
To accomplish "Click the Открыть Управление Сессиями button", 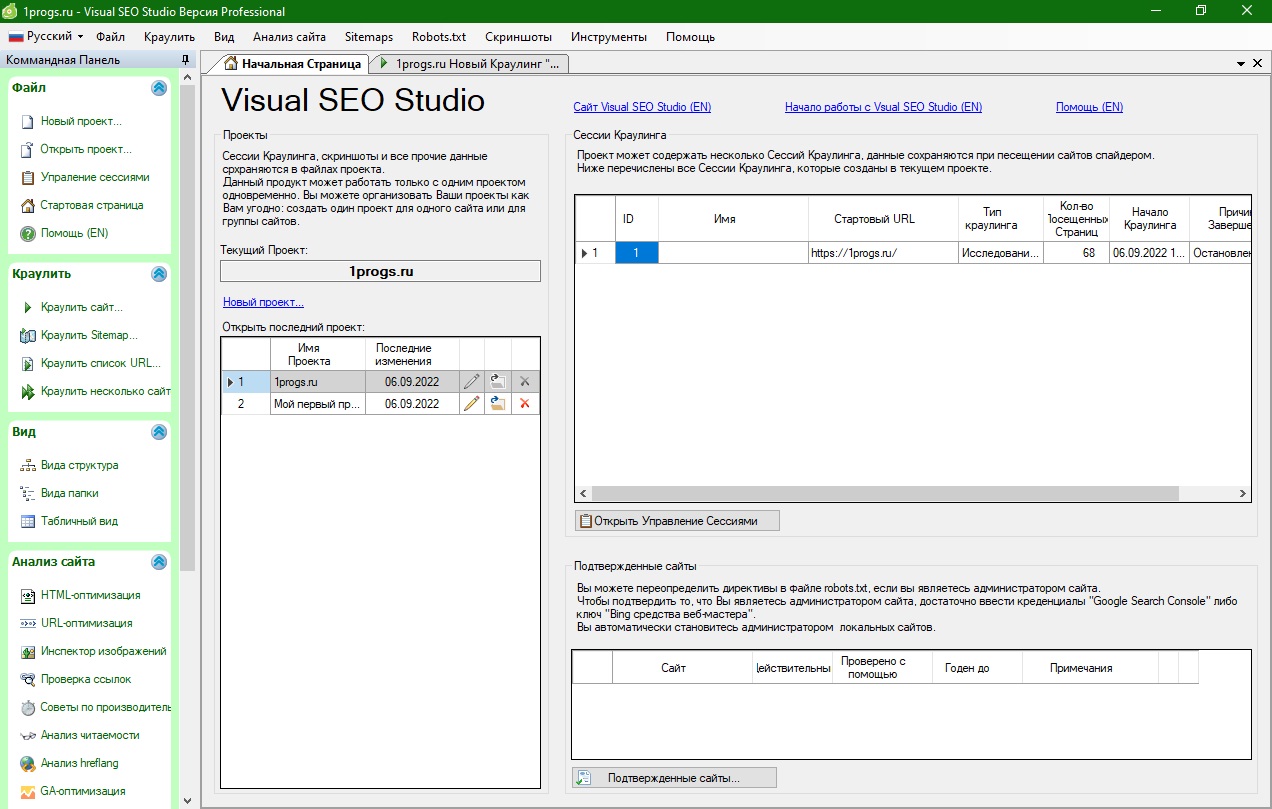I will pos(676,521).
